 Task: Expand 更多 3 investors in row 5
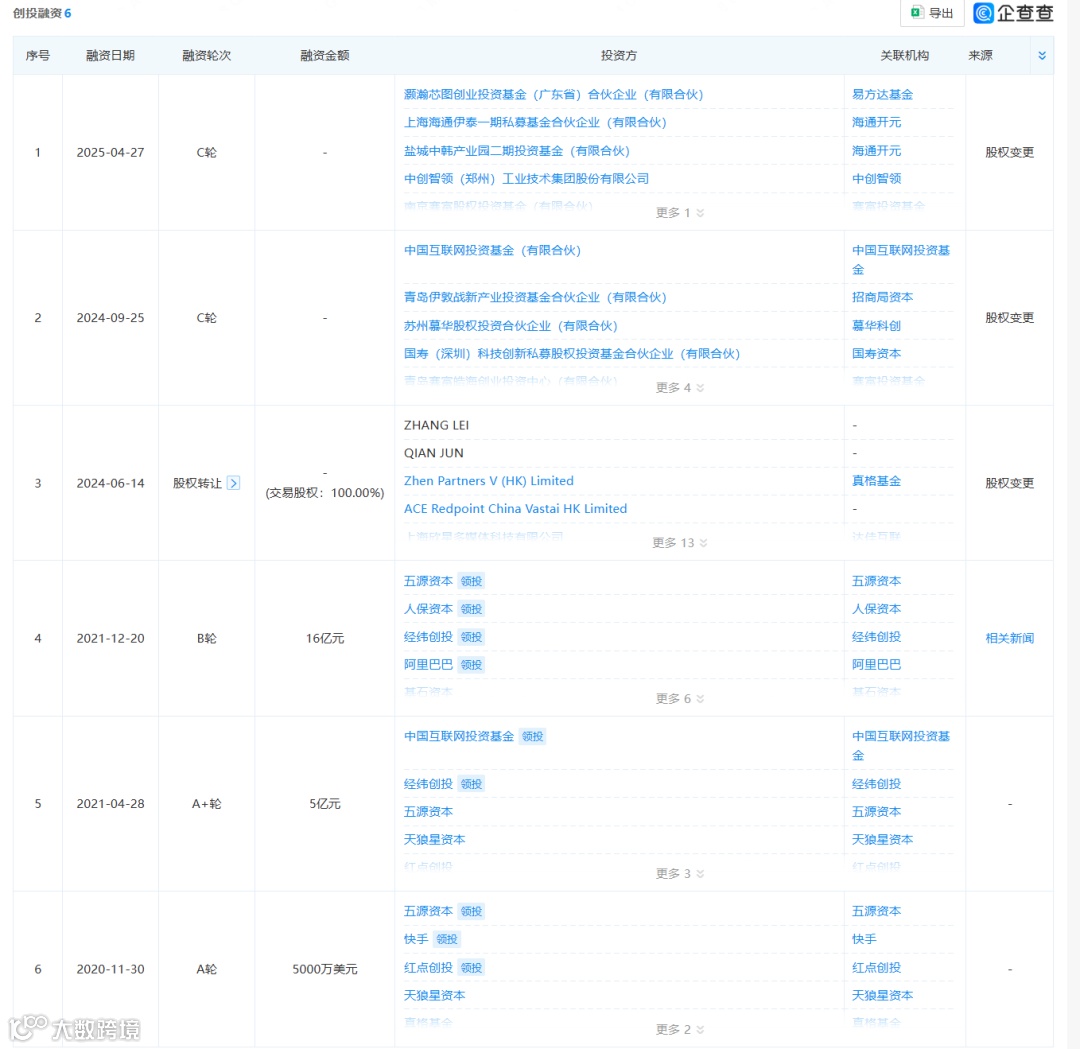click(x=679, y=873)
